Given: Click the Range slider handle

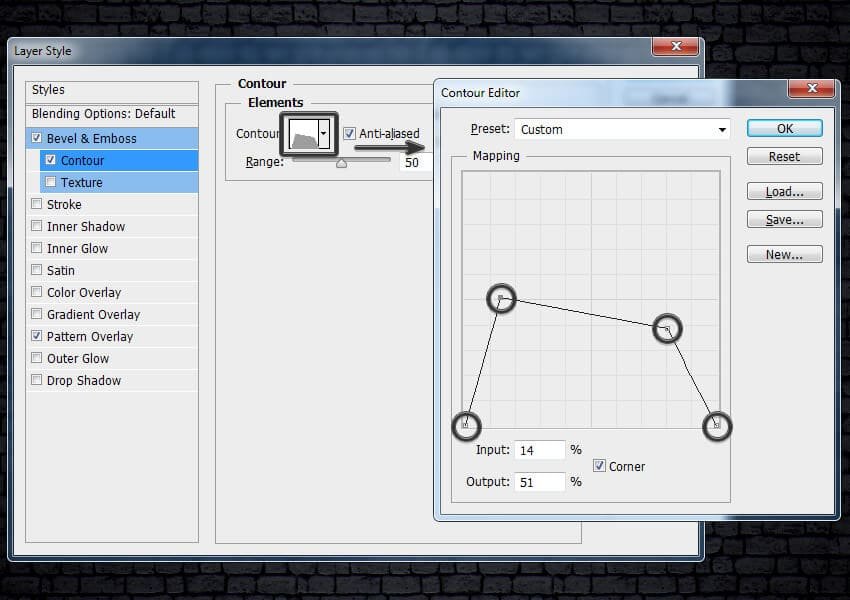Looking at the screenshot, I should tap(341, 162).
